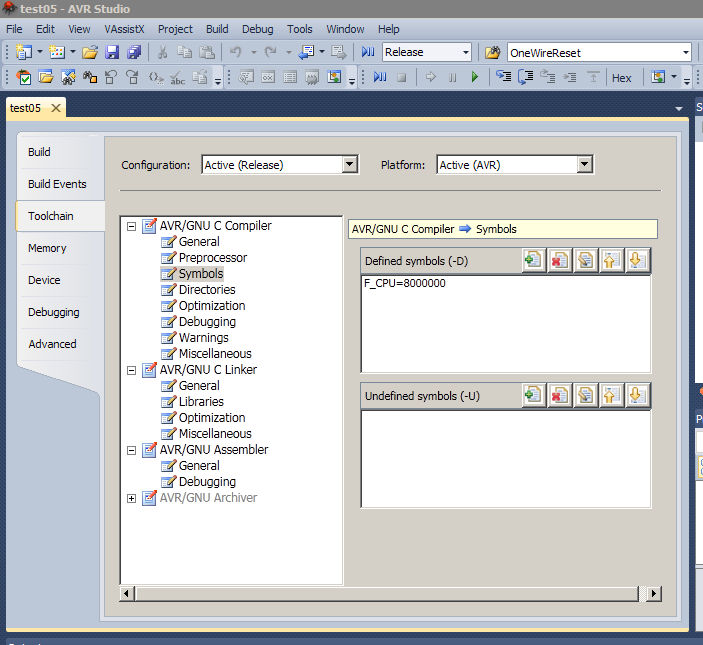
Task: Add a new defined symbol (-D)
Action: [533, 261]
